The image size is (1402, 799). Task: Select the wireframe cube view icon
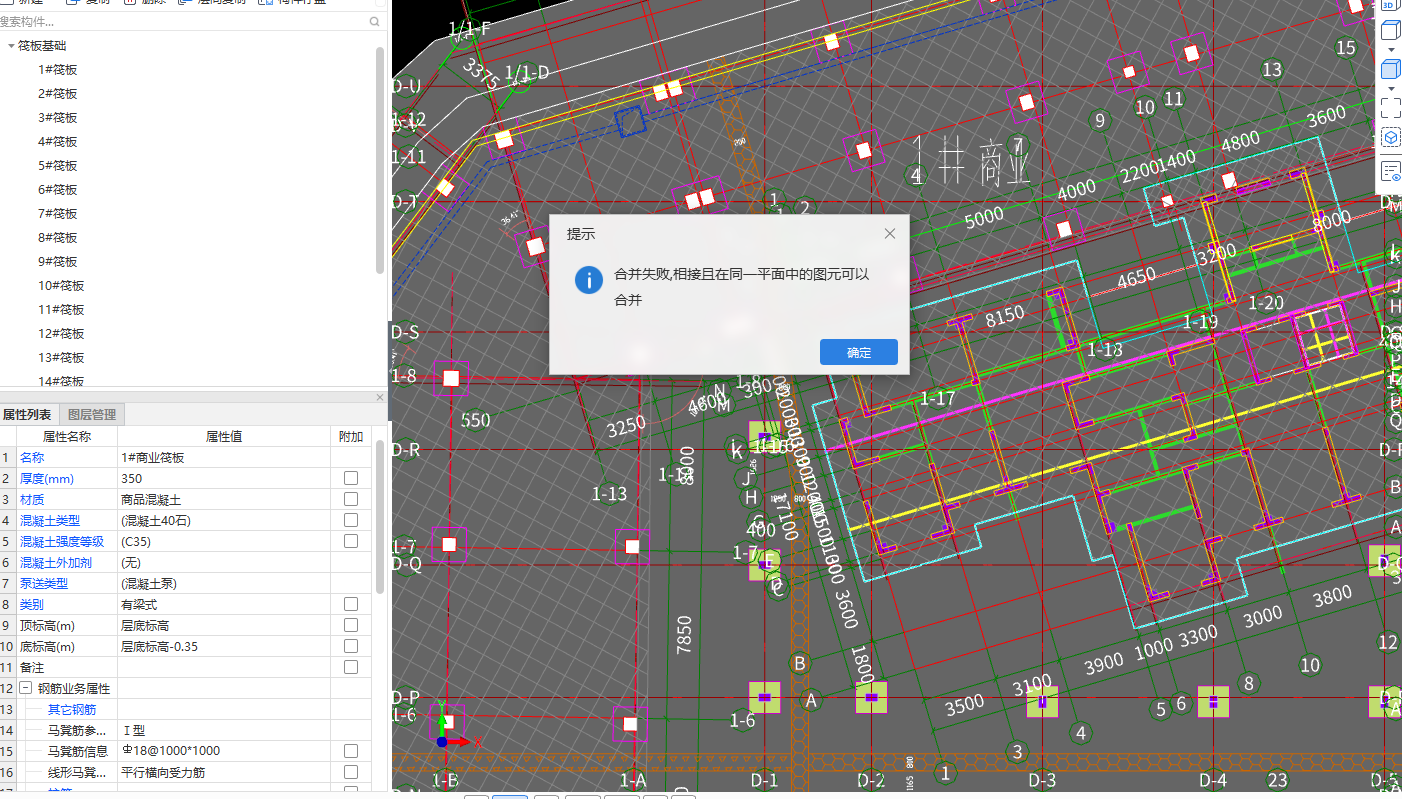1390,31
